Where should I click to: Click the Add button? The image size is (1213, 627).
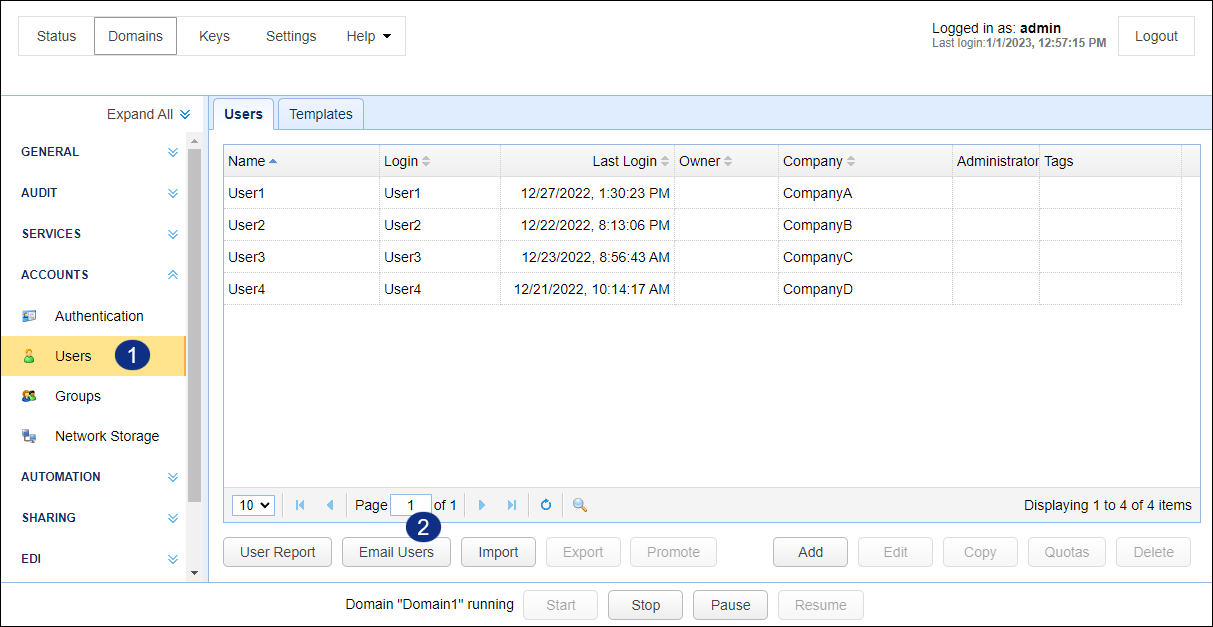click(x=810, y=552)
